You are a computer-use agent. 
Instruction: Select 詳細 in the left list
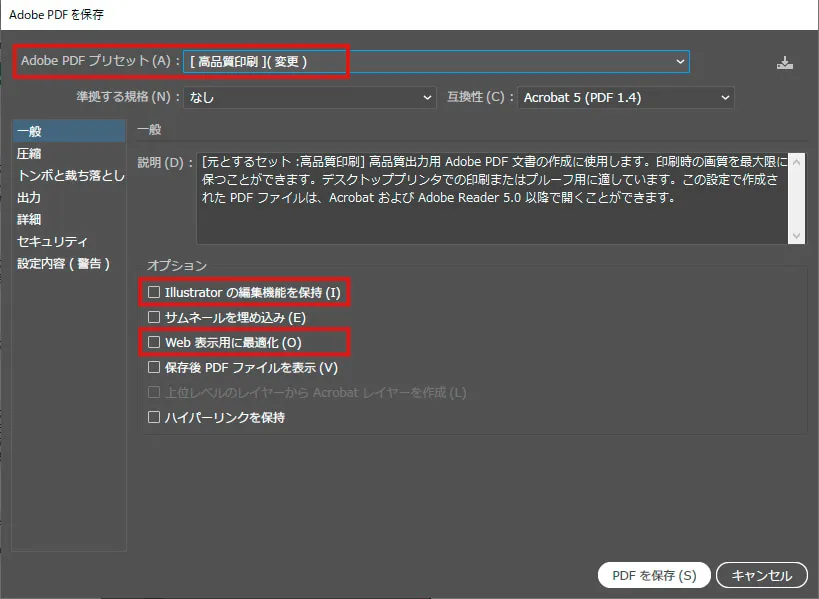[30, 219]
